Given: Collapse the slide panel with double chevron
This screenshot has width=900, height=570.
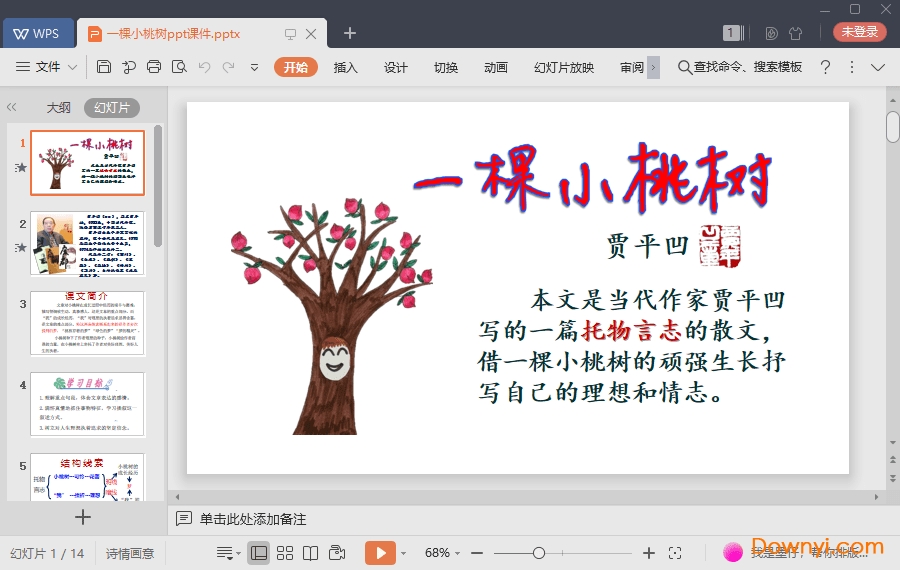Looking at the screenshot, I should coord(11,107).
